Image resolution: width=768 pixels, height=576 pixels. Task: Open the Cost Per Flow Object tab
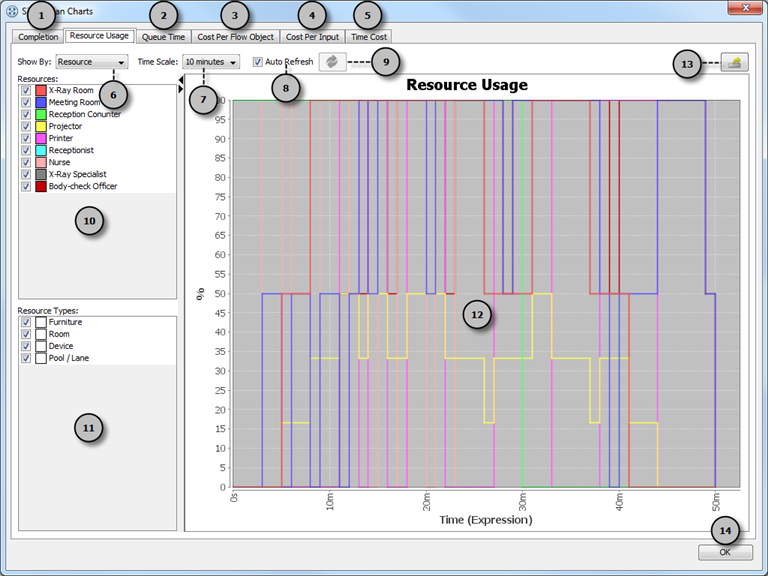coord(236,37)
